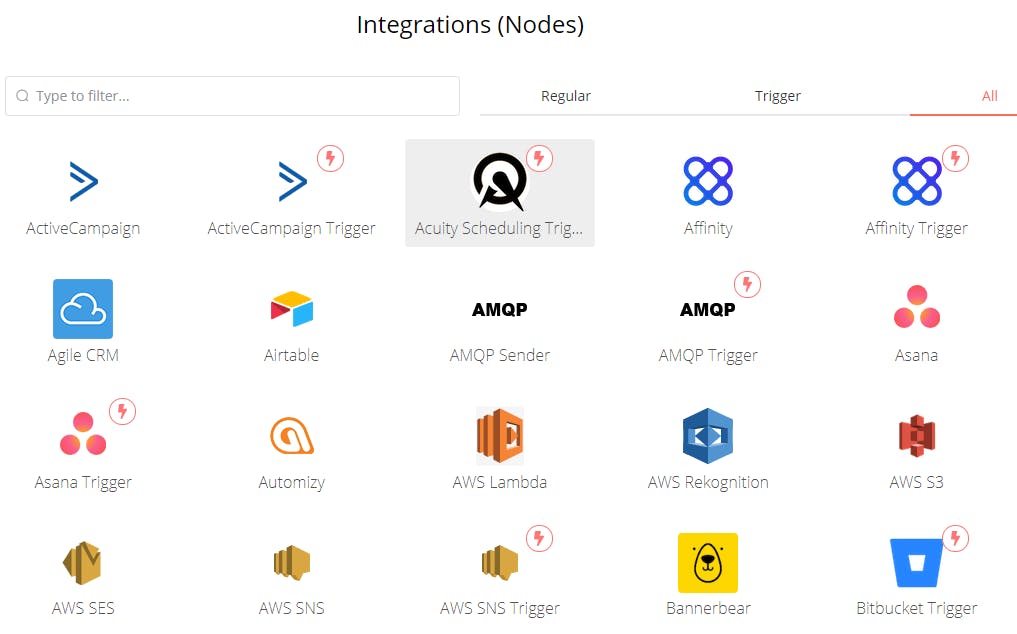The width and height of the screenshot is (1017, 634).
Task: Choose the Bannerbear node icon
Action: click(708, 562)
